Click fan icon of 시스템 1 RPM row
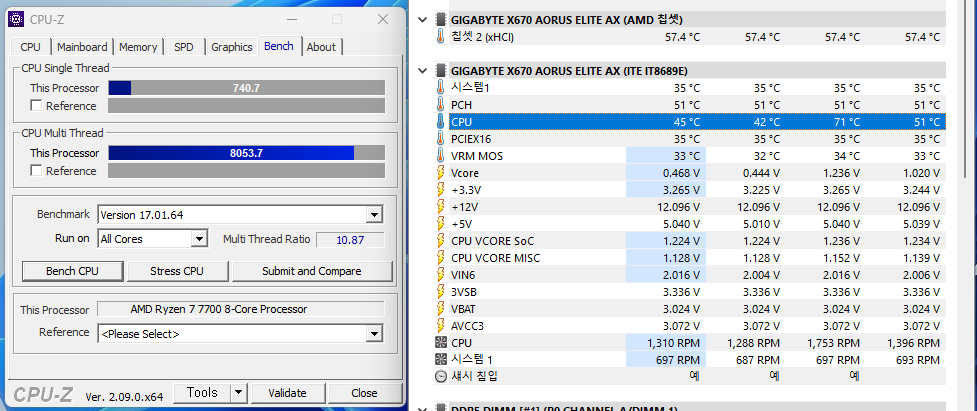The image size is (977, 411). (x=441, y=359)
